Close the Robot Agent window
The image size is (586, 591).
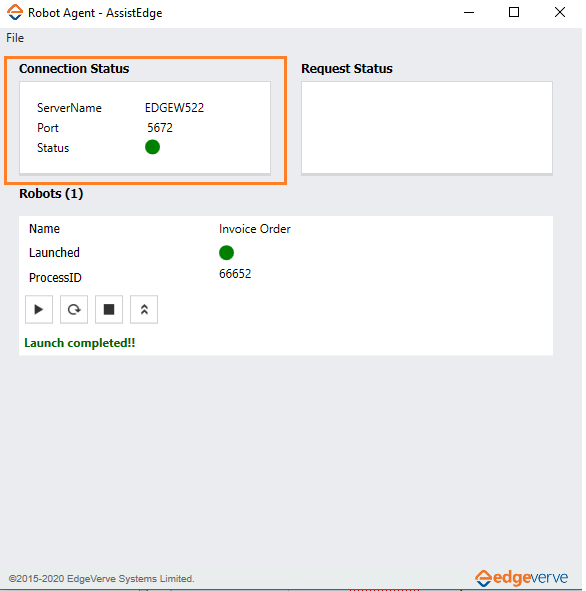tap(560, 12)
